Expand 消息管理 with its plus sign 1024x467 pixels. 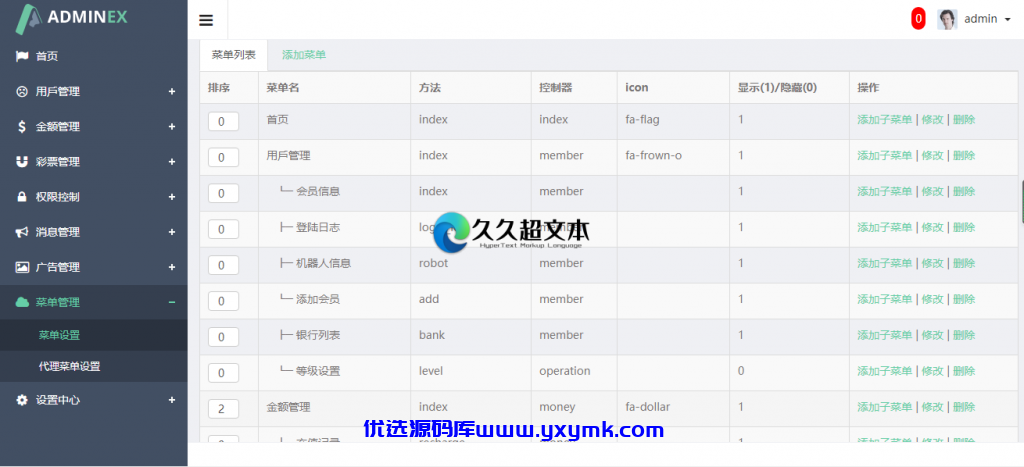point(172,232)
